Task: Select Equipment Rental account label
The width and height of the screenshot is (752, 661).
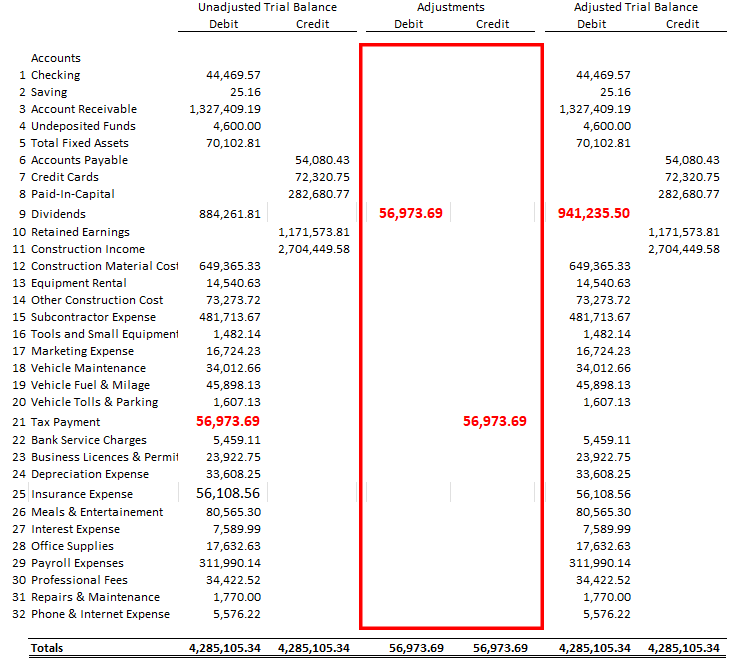Action: pos(79,283)
